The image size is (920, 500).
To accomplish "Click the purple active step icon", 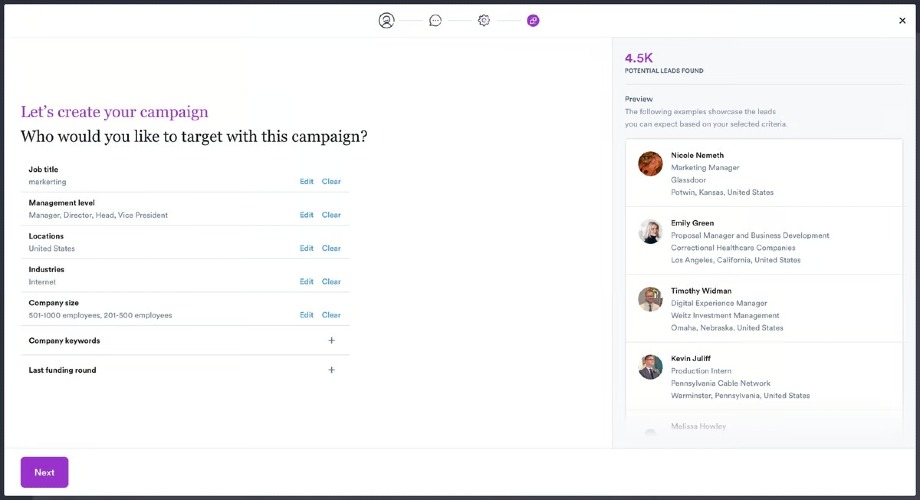I will click(x=533, y=21).
